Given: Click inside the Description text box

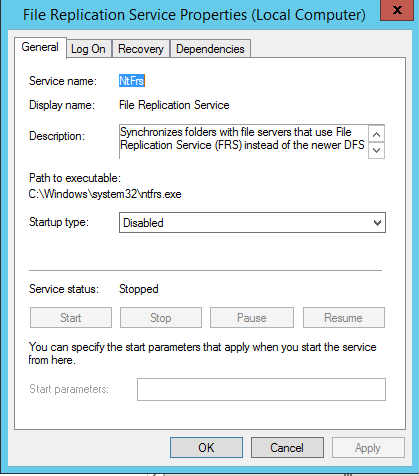Looking at the screenshot, I should coord(243,141).
